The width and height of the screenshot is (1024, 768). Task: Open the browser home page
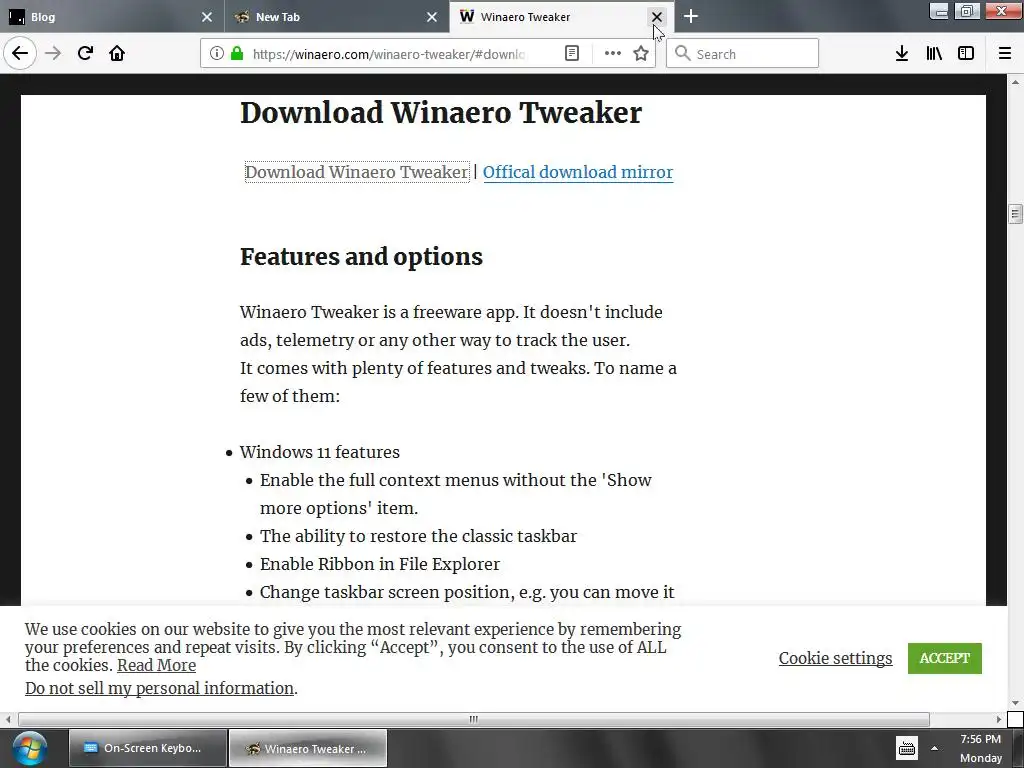(x=117, y=53)
